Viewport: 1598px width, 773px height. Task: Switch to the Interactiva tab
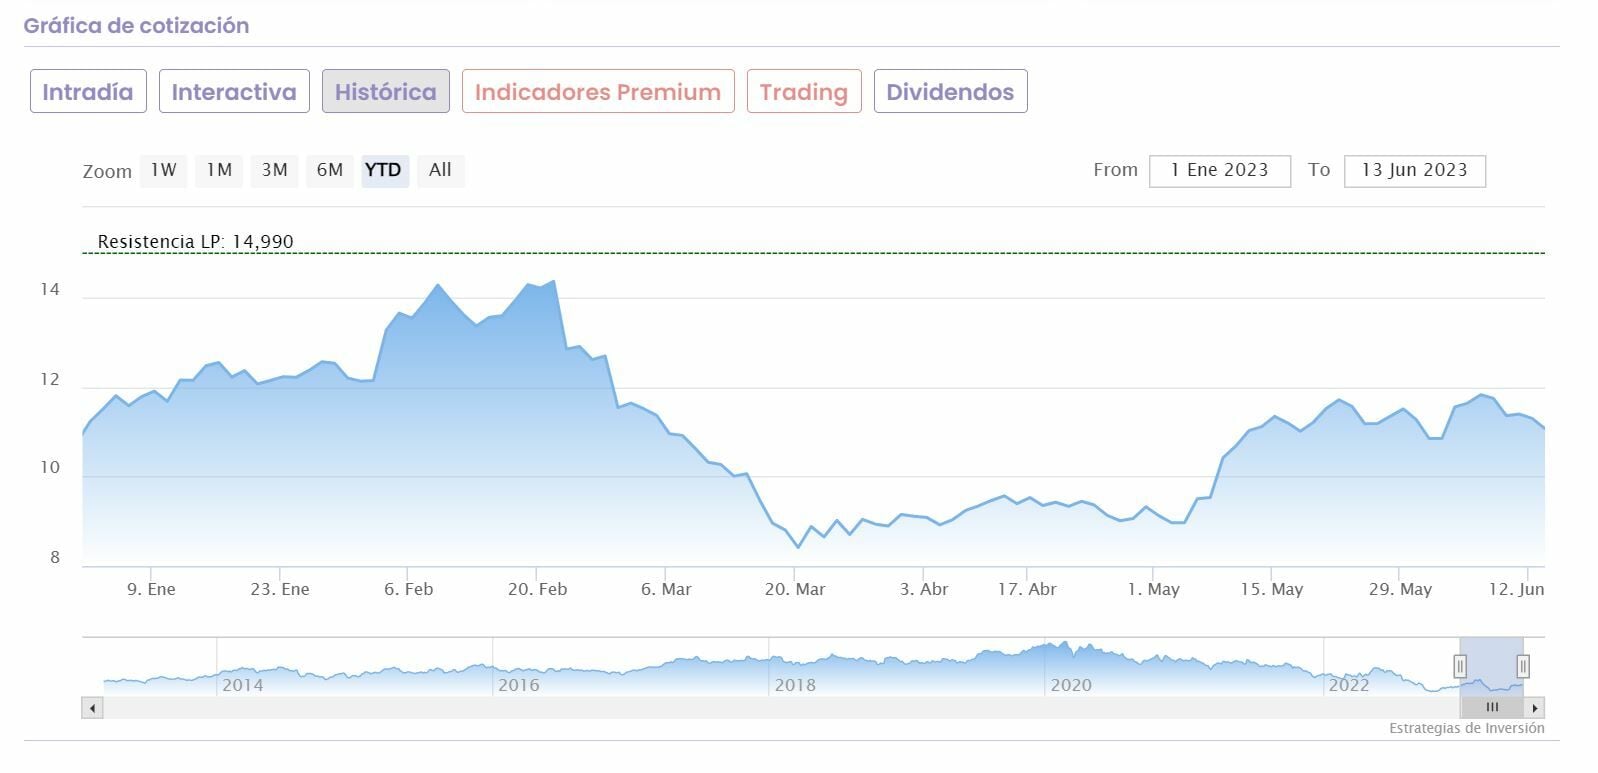(x=234, y=92)
